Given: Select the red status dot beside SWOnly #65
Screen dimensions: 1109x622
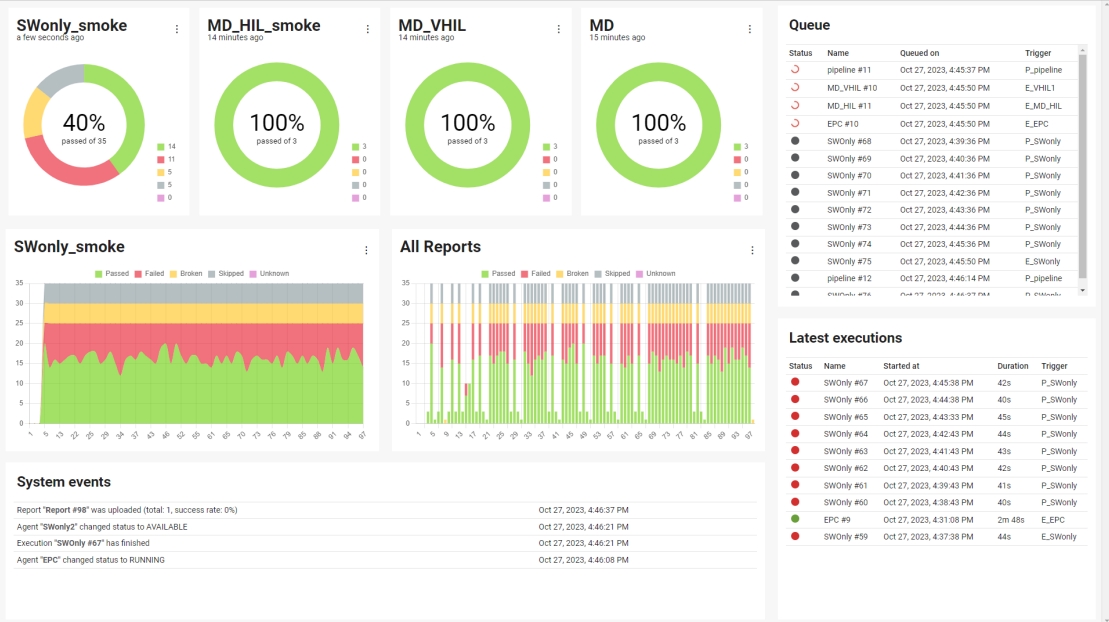Looking at the screenshot, I should point(795,416).
